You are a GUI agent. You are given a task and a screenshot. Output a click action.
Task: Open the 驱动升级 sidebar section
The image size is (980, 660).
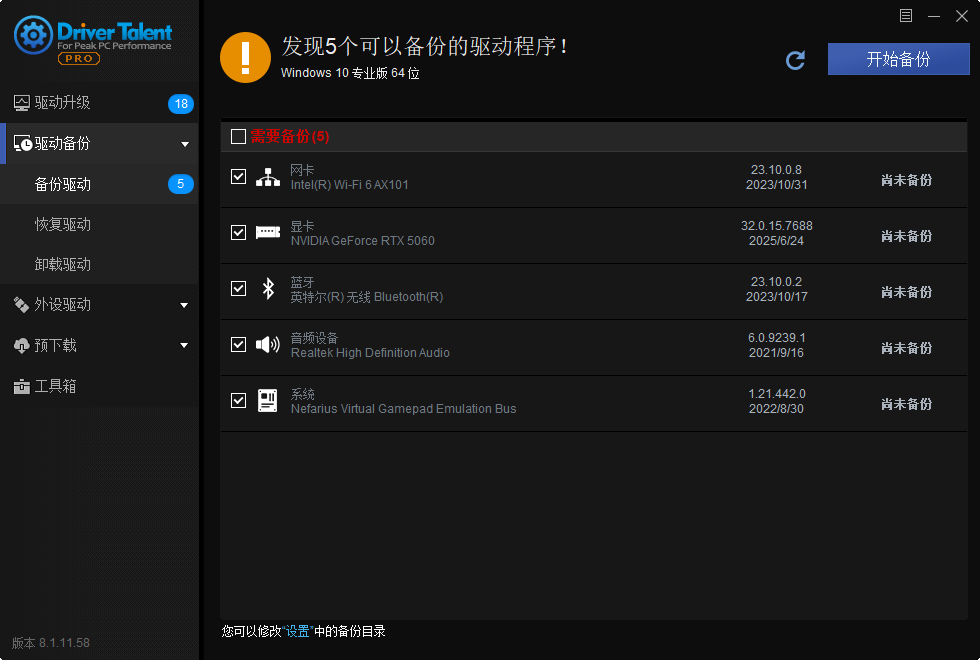pyautogui.click(x=63, y=103)
